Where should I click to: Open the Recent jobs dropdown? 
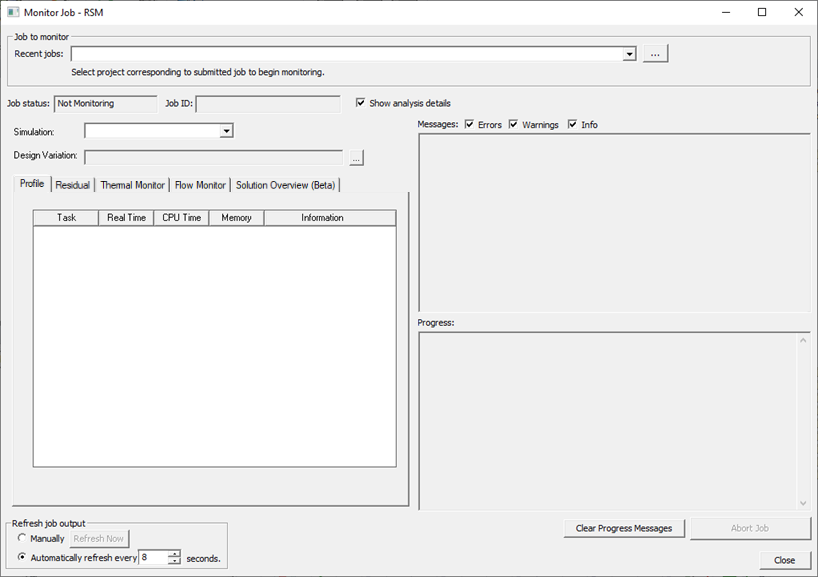629,53
